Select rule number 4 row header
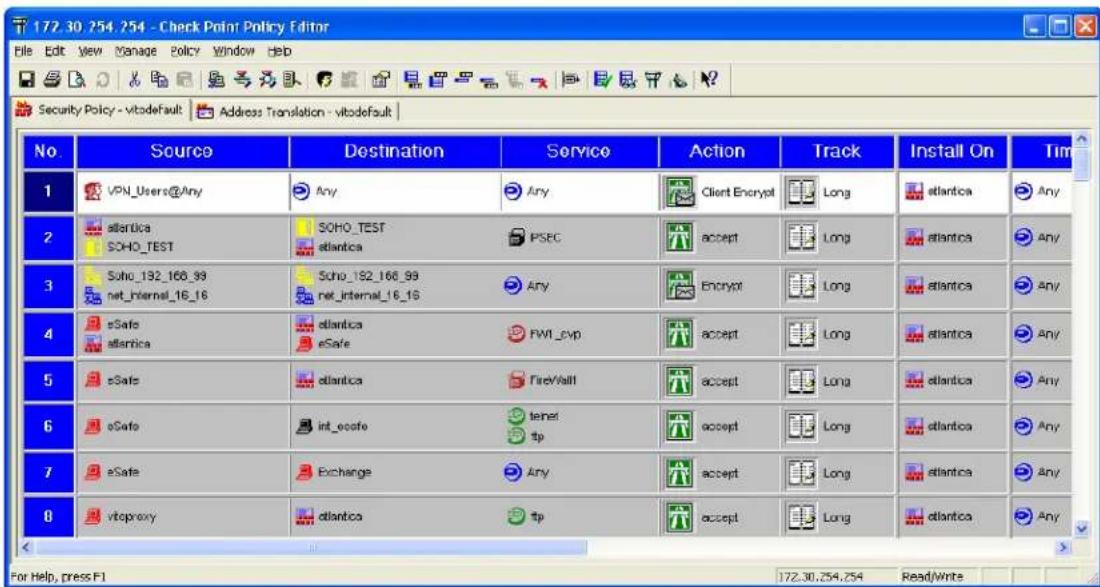 tap(49, 335)
